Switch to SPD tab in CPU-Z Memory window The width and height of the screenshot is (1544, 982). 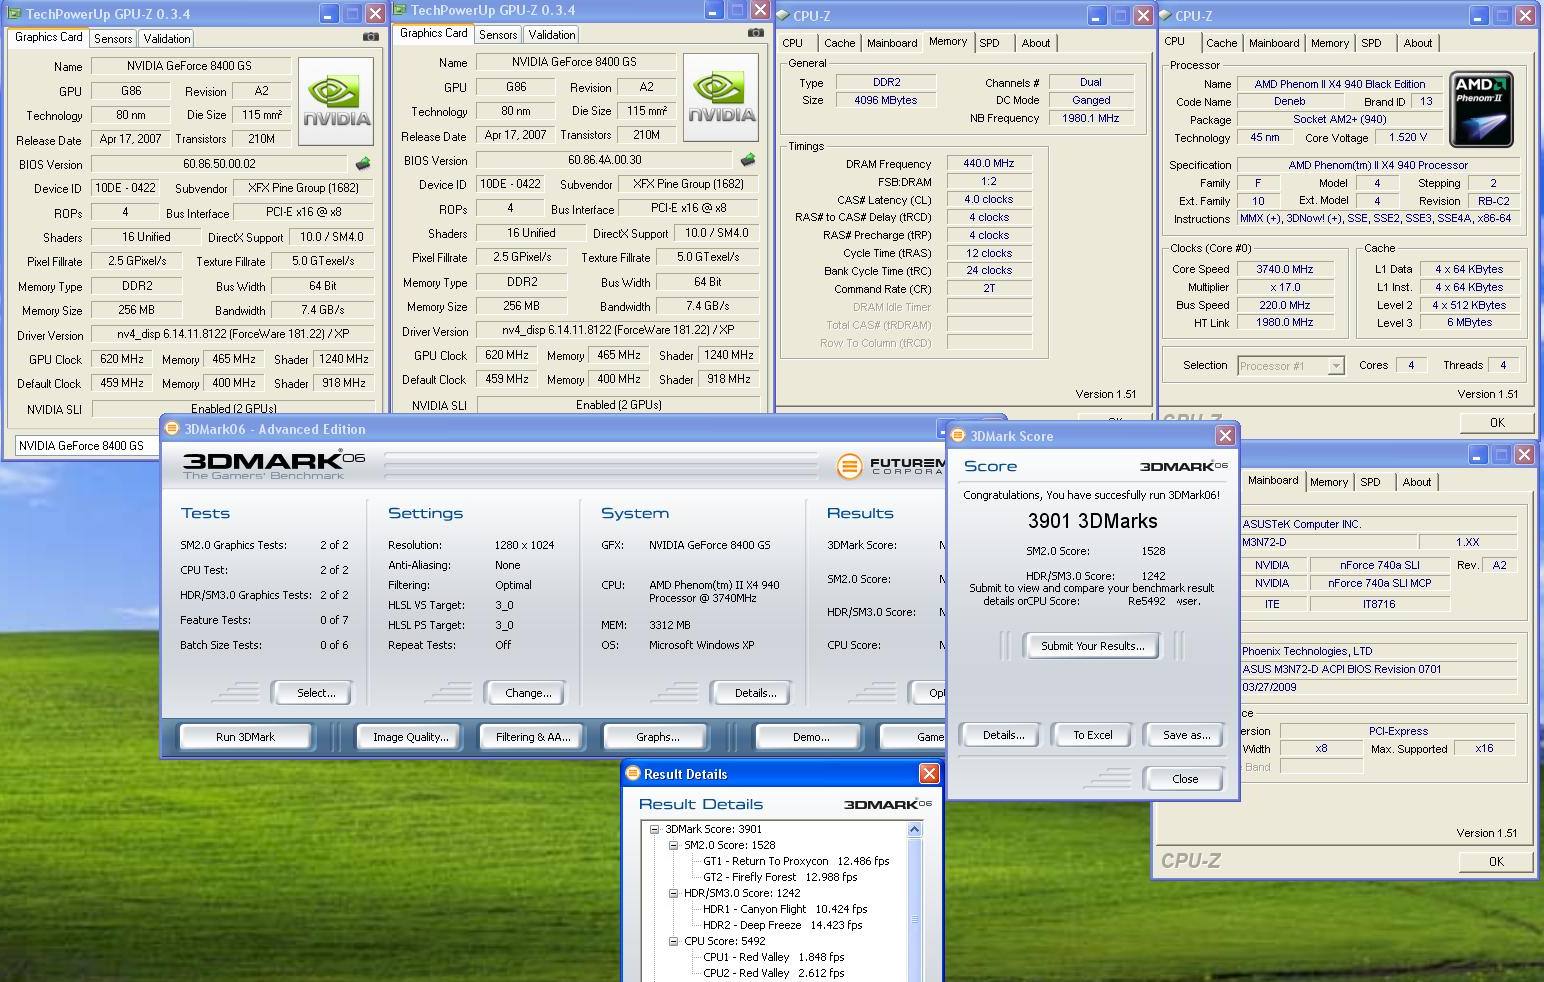(989, 43)
